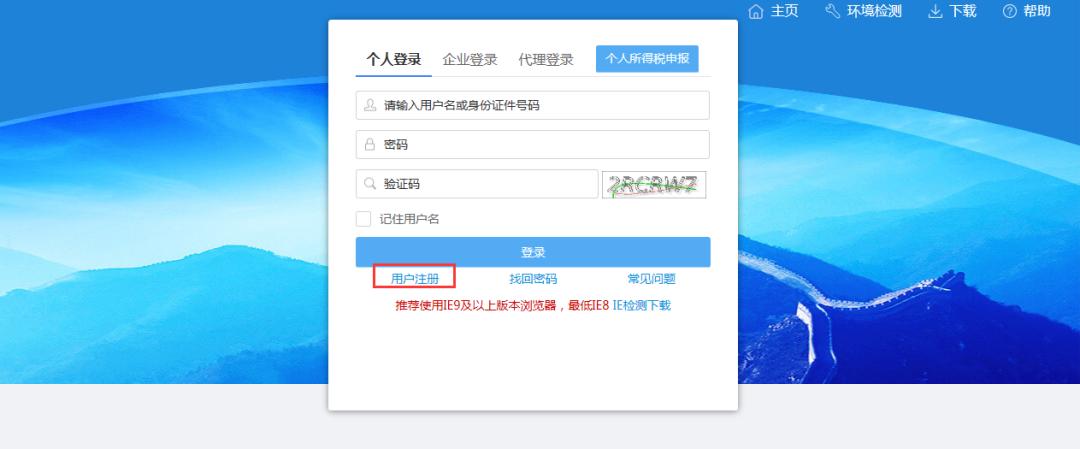
Task: Open the 主页 link in top bar
Action: click(784, 12)
